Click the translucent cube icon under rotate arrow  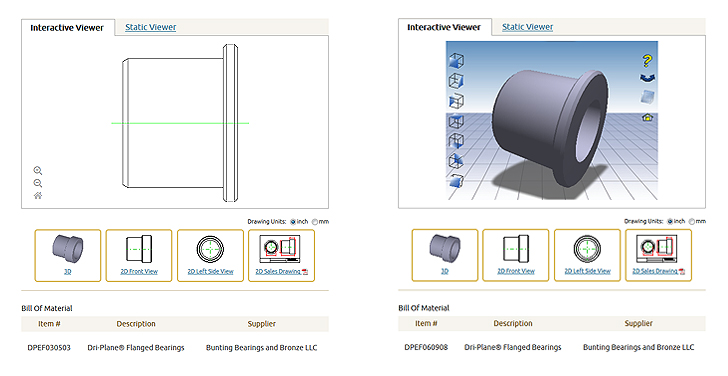click(647, 97)
